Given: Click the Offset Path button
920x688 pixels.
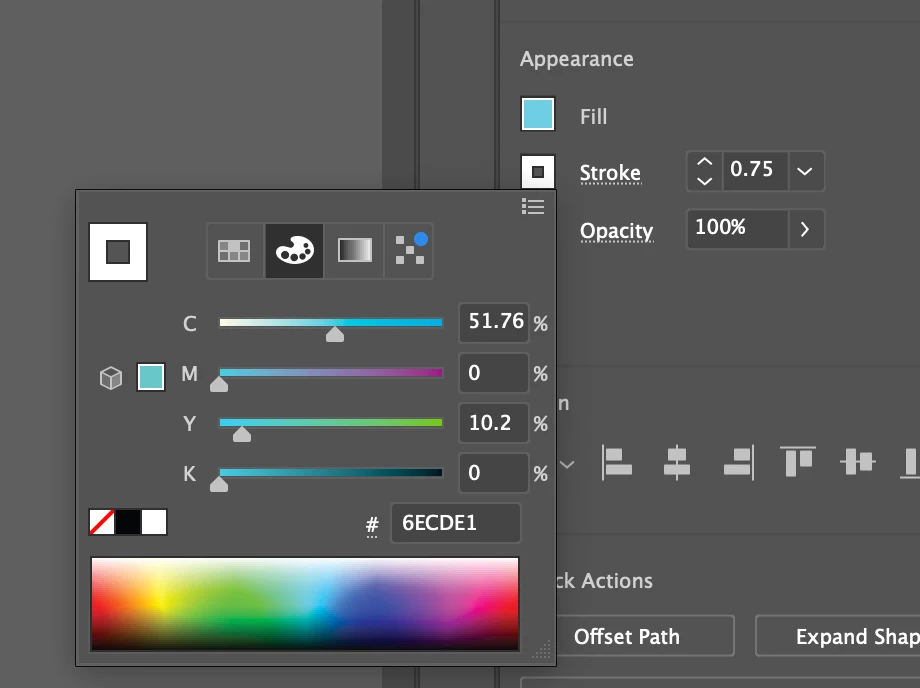Looking at the screenshot, I should coord(644,636).
